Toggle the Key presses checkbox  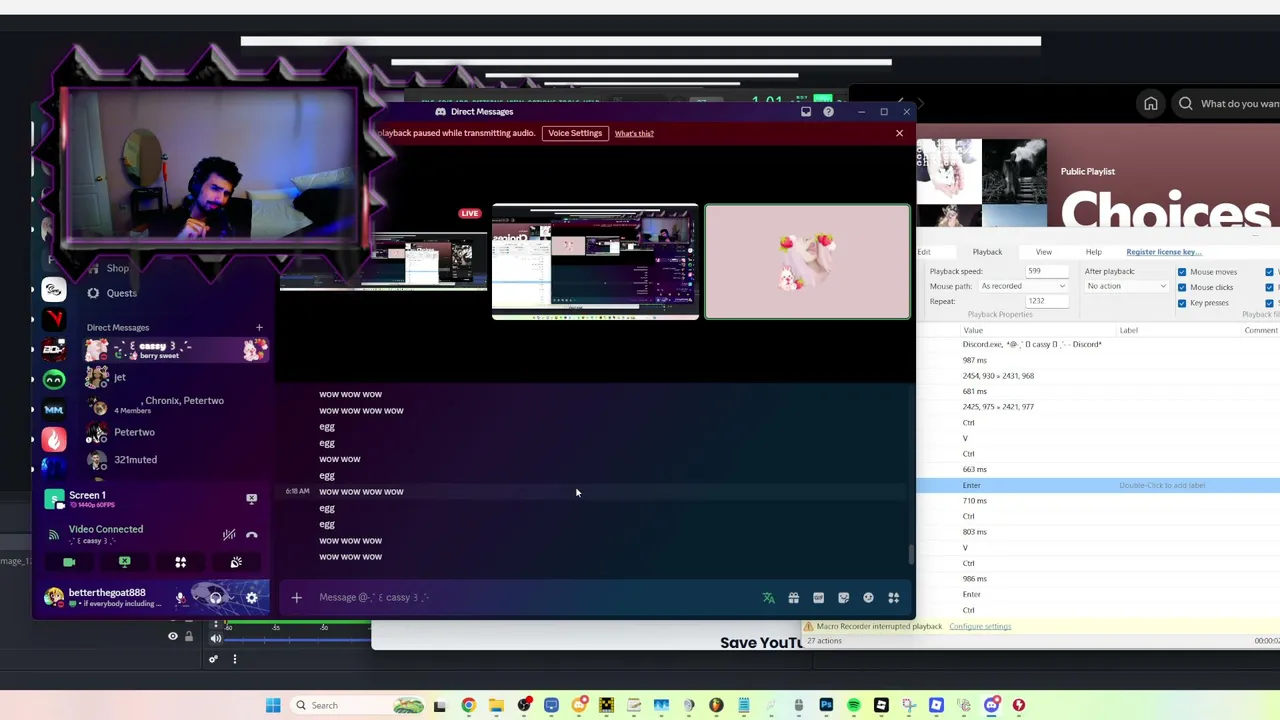[1182, 302]
